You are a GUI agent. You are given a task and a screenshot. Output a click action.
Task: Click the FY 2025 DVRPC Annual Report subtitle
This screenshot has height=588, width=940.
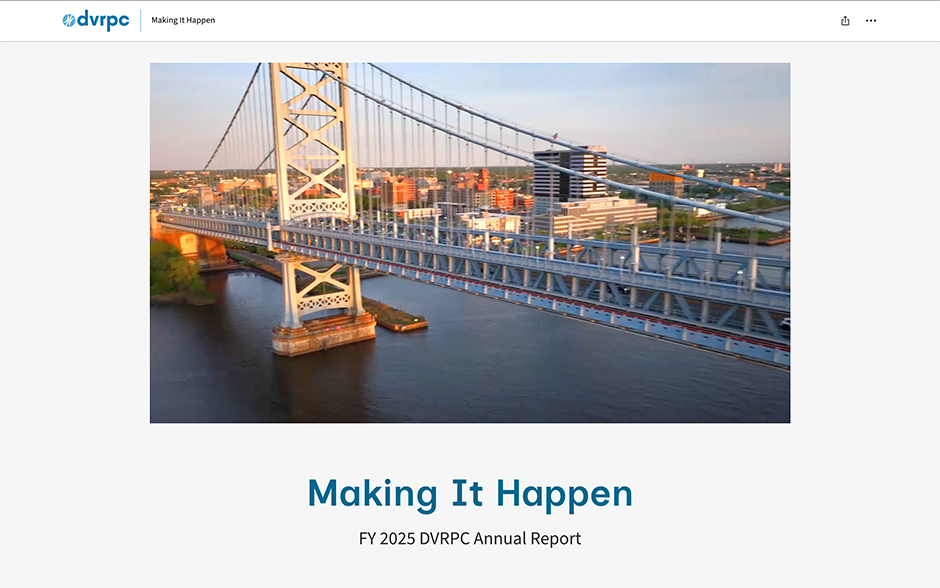tap(470, 539)
